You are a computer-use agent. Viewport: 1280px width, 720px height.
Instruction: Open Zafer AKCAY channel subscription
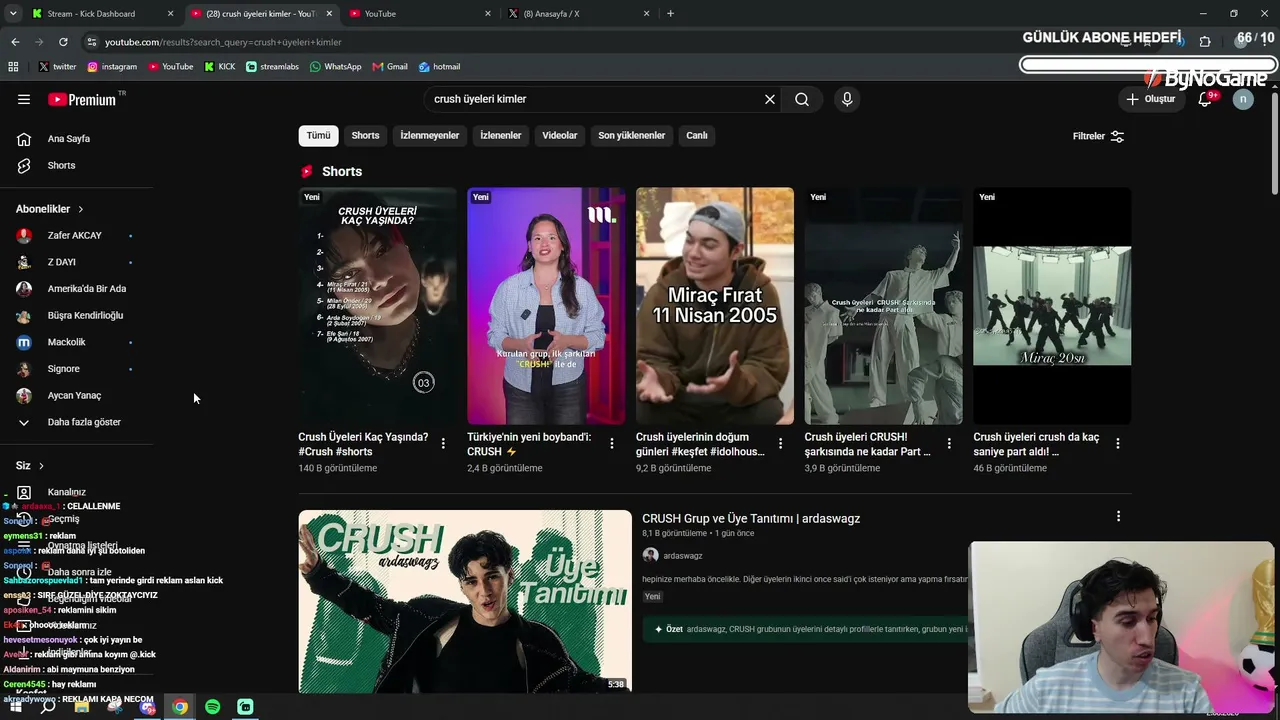[77, 235]
